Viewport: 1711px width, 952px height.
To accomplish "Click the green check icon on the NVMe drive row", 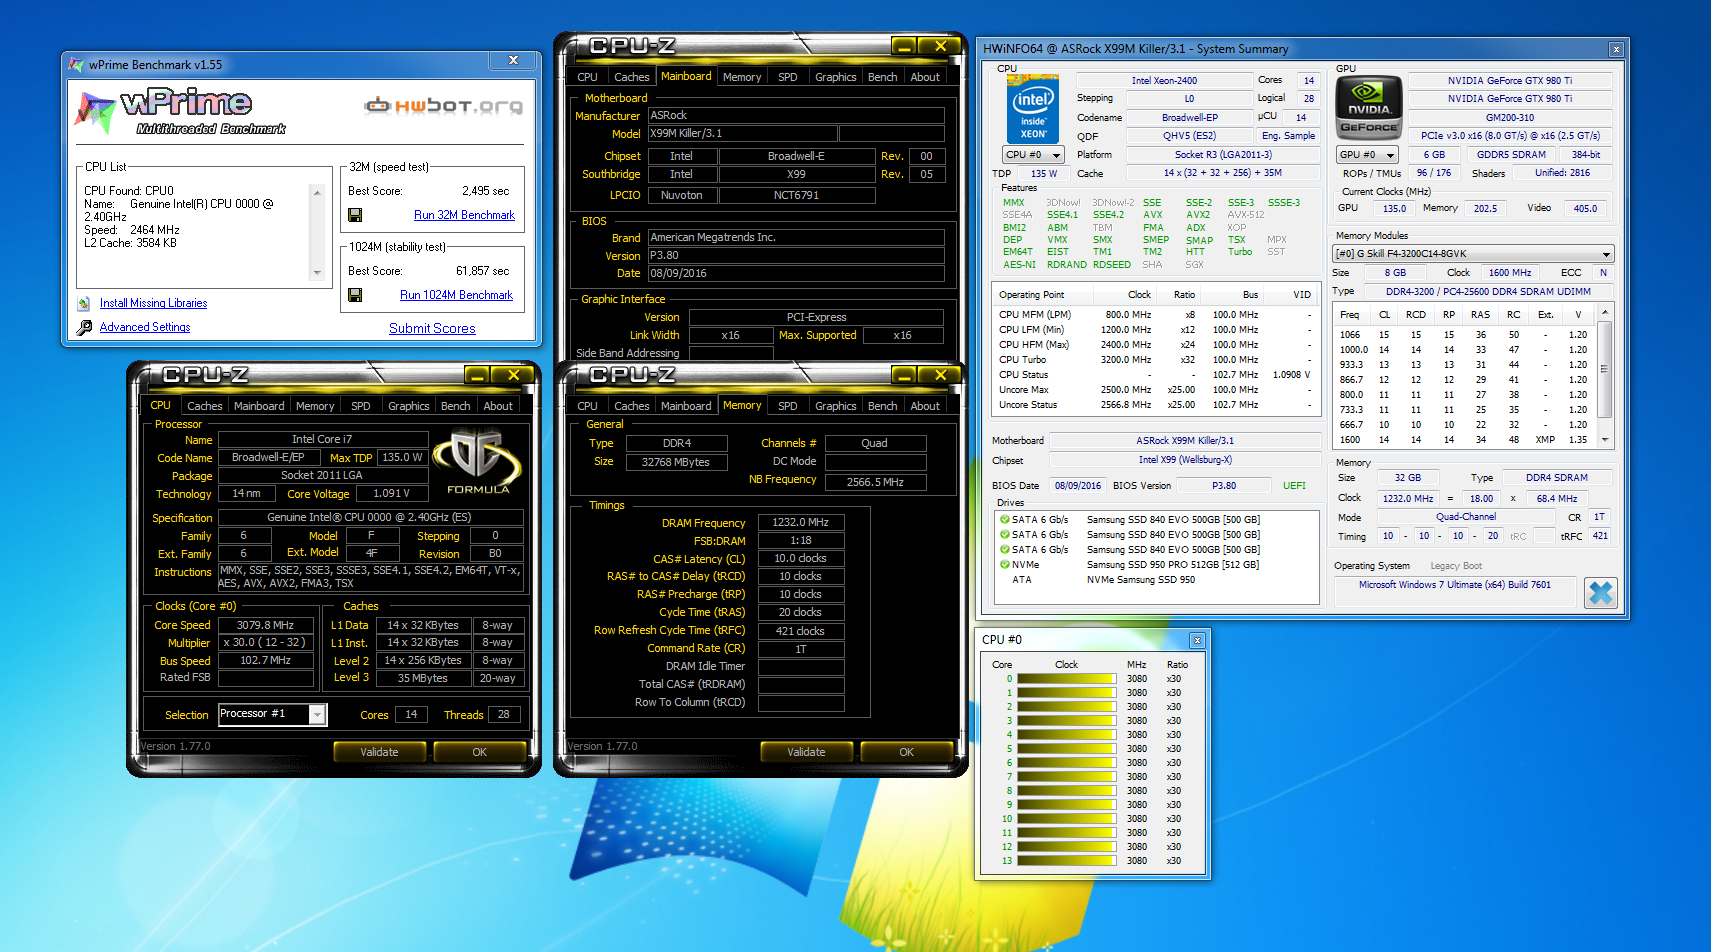I will click(x=1004, y=564).
